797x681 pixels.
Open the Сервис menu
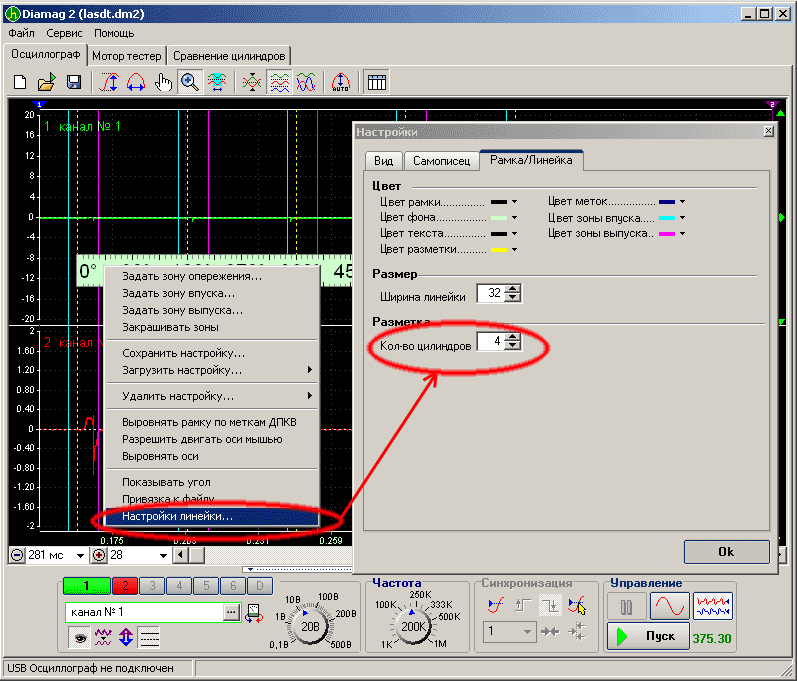click(64, 34)
